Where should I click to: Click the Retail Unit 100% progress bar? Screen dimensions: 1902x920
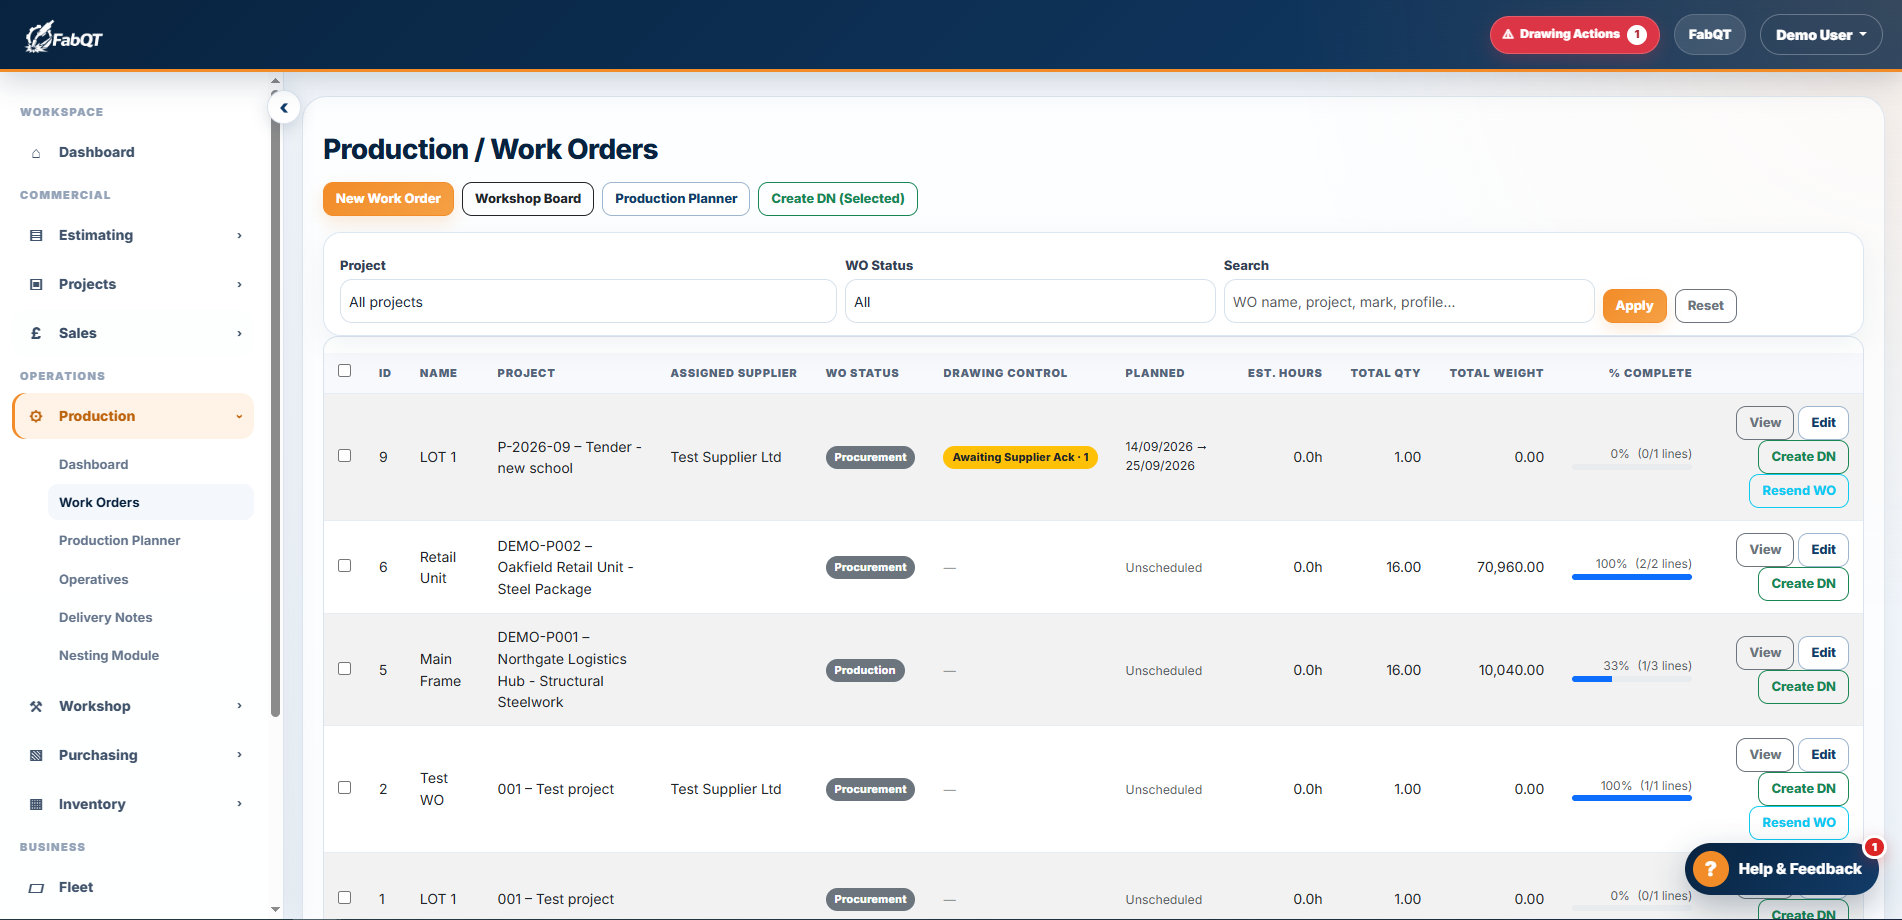1632,578
